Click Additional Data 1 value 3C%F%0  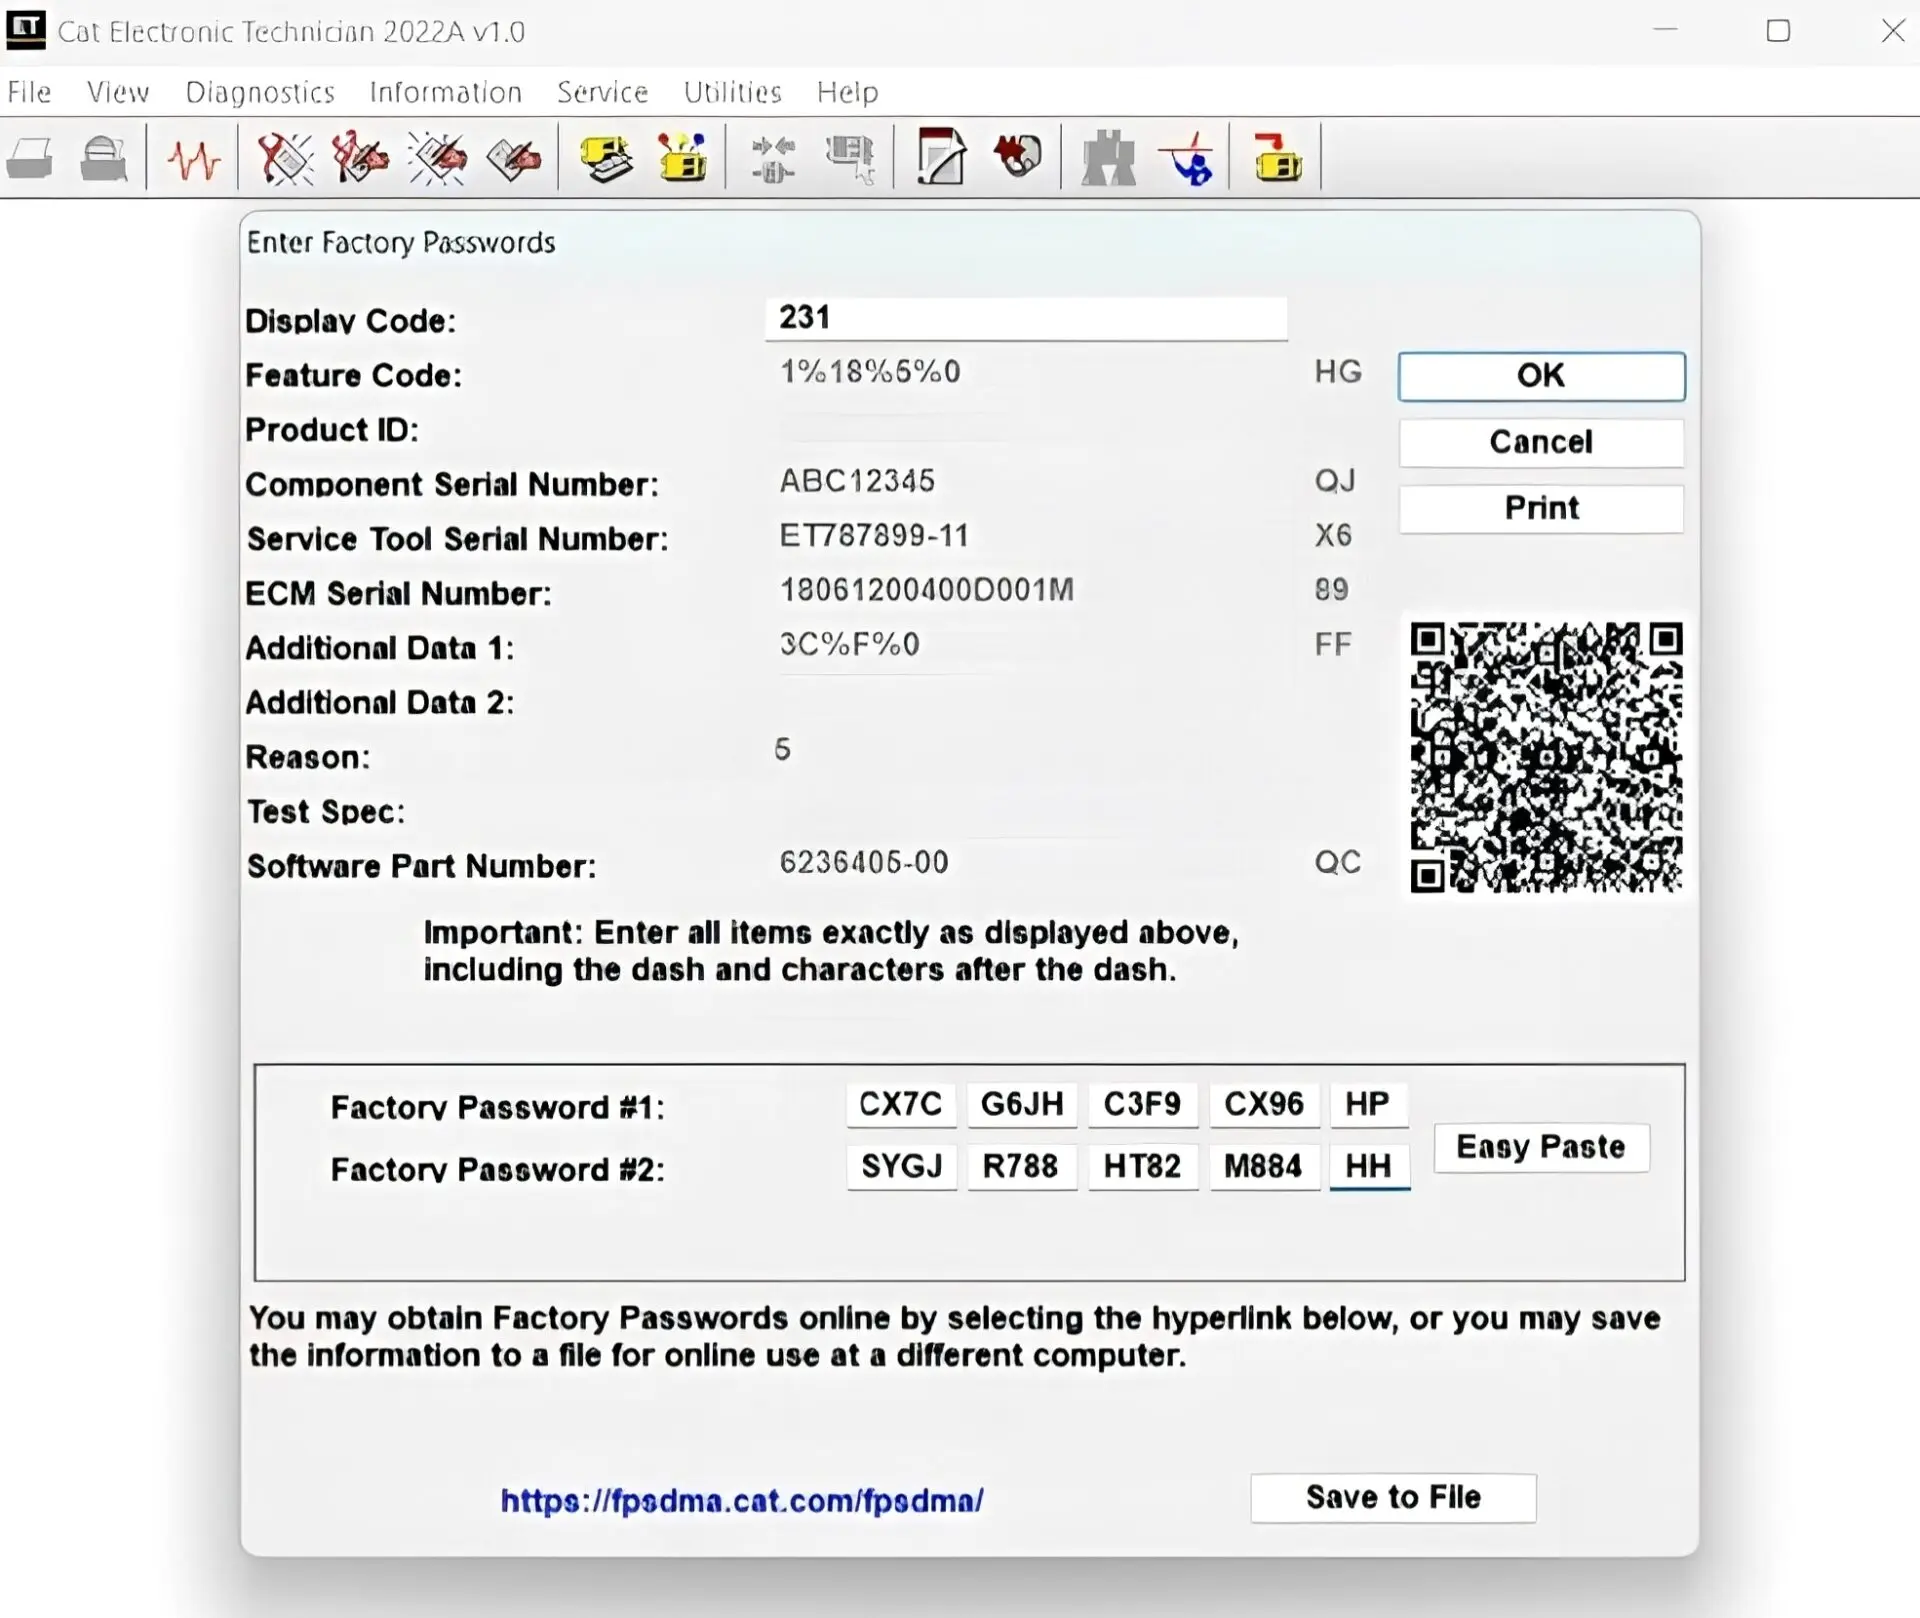(x=849, y=645)
